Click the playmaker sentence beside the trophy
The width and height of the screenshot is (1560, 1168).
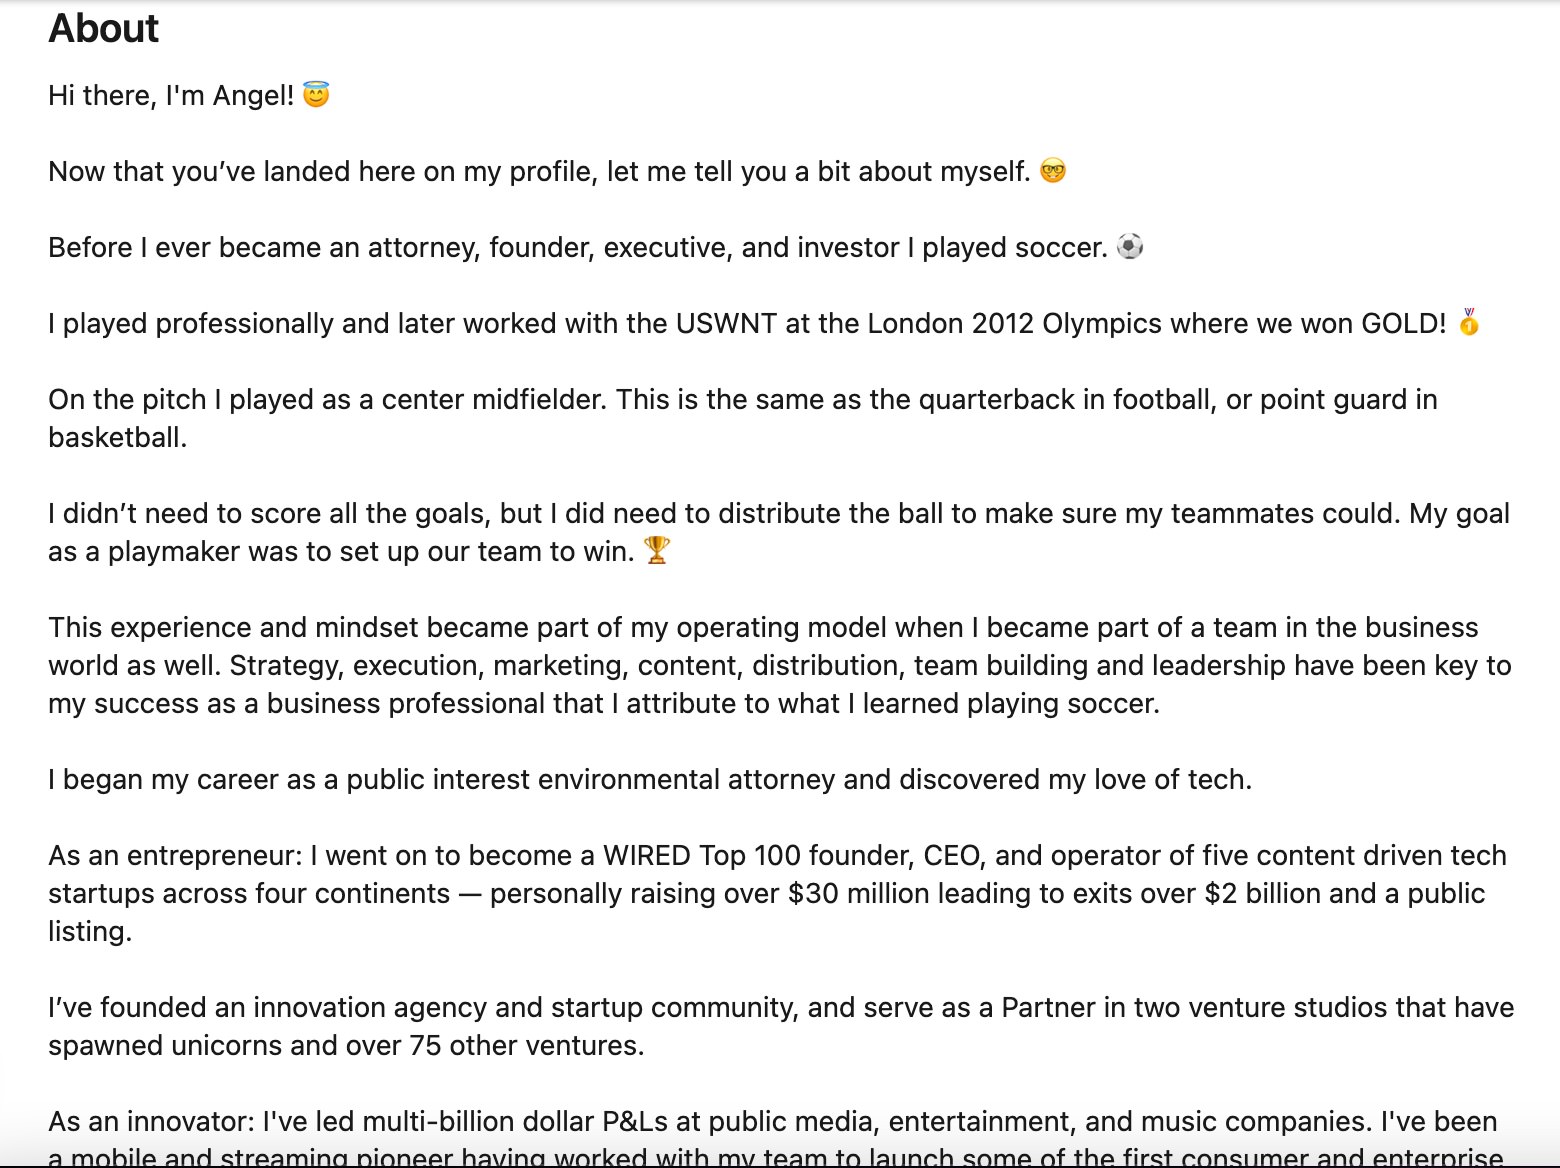[342, 552]
